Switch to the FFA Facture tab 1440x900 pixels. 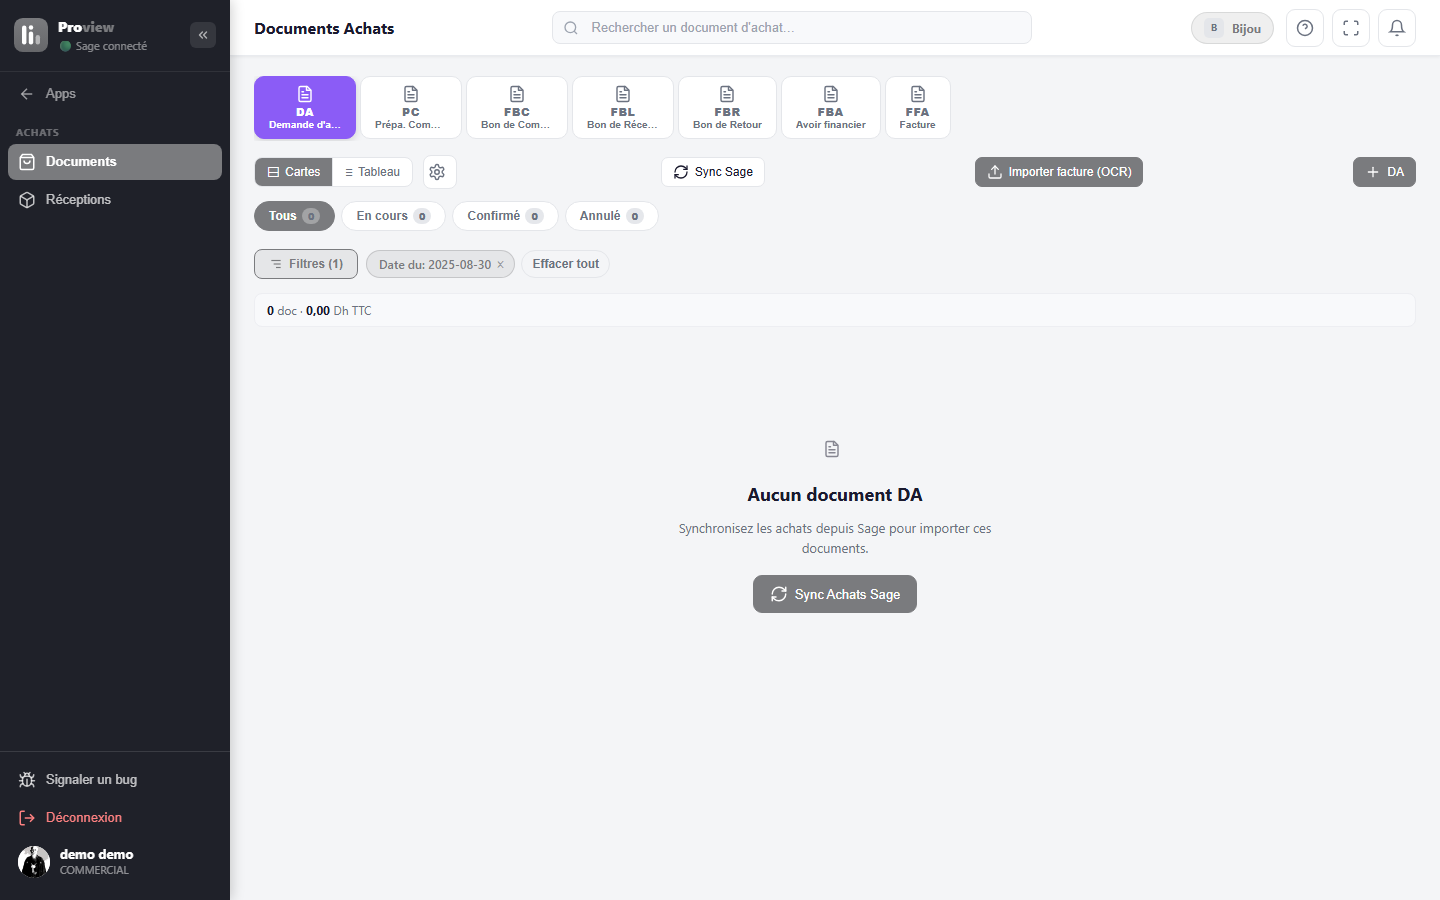[x=918, y=107]
